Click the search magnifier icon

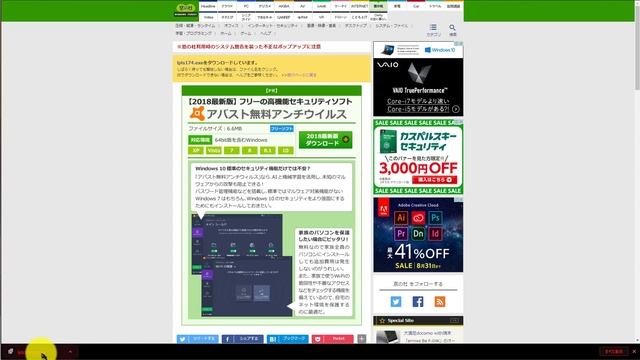(452, 29)
